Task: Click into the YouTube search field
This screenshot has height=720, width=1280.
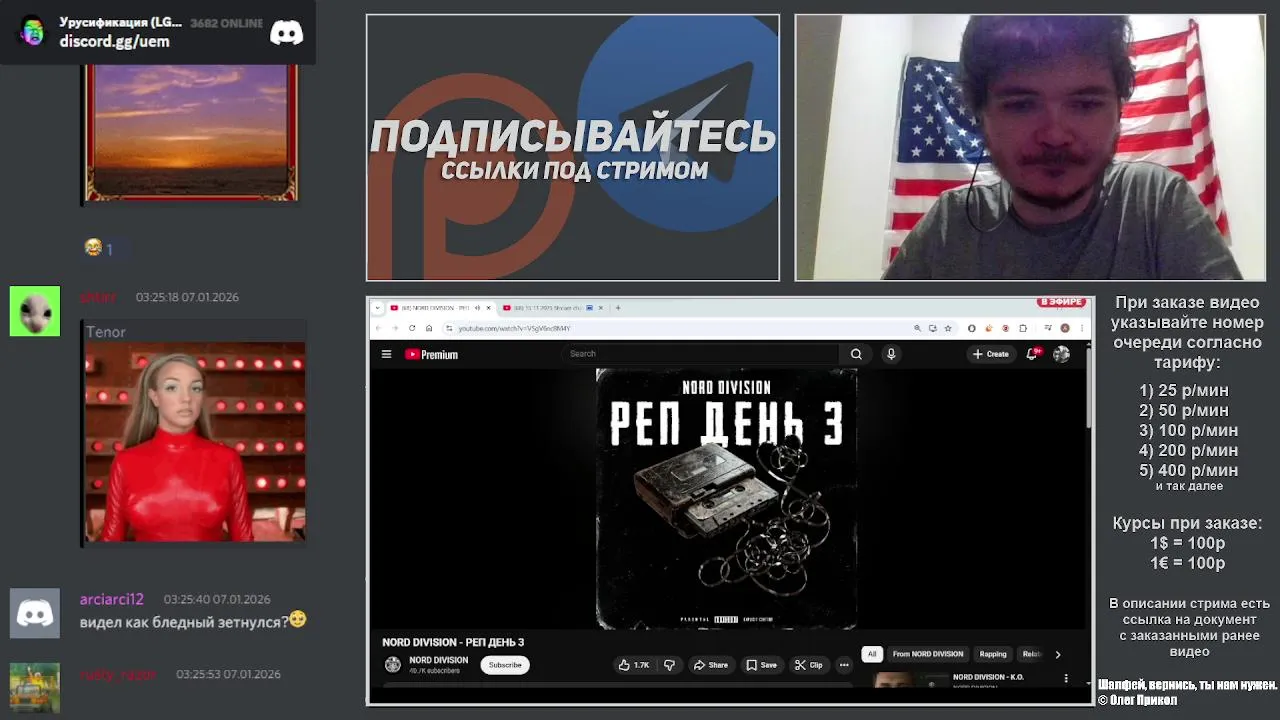Action: tap(702, 354)
